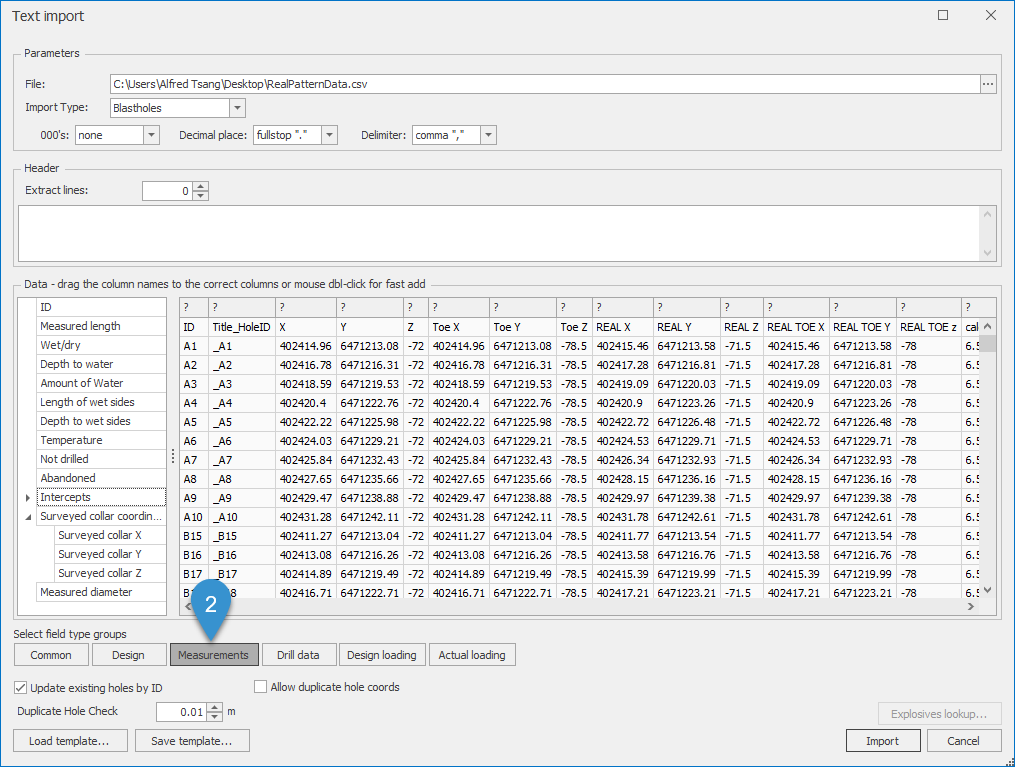This screenshot has width=1015, height=767.
Task: Select the Measurements field group
Action: [214, 655]
